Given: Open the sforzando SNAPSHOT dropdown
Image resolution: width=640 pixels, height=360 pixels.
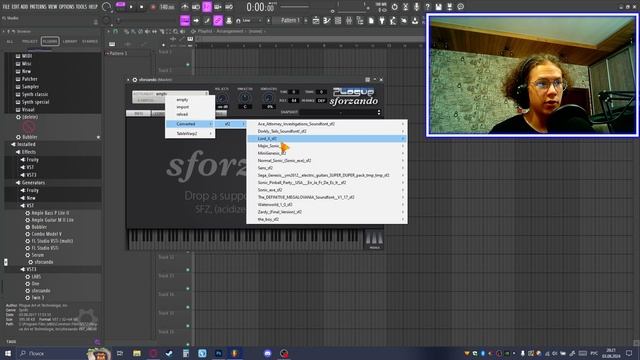Looking at the screenshot, I should point(341,112).
